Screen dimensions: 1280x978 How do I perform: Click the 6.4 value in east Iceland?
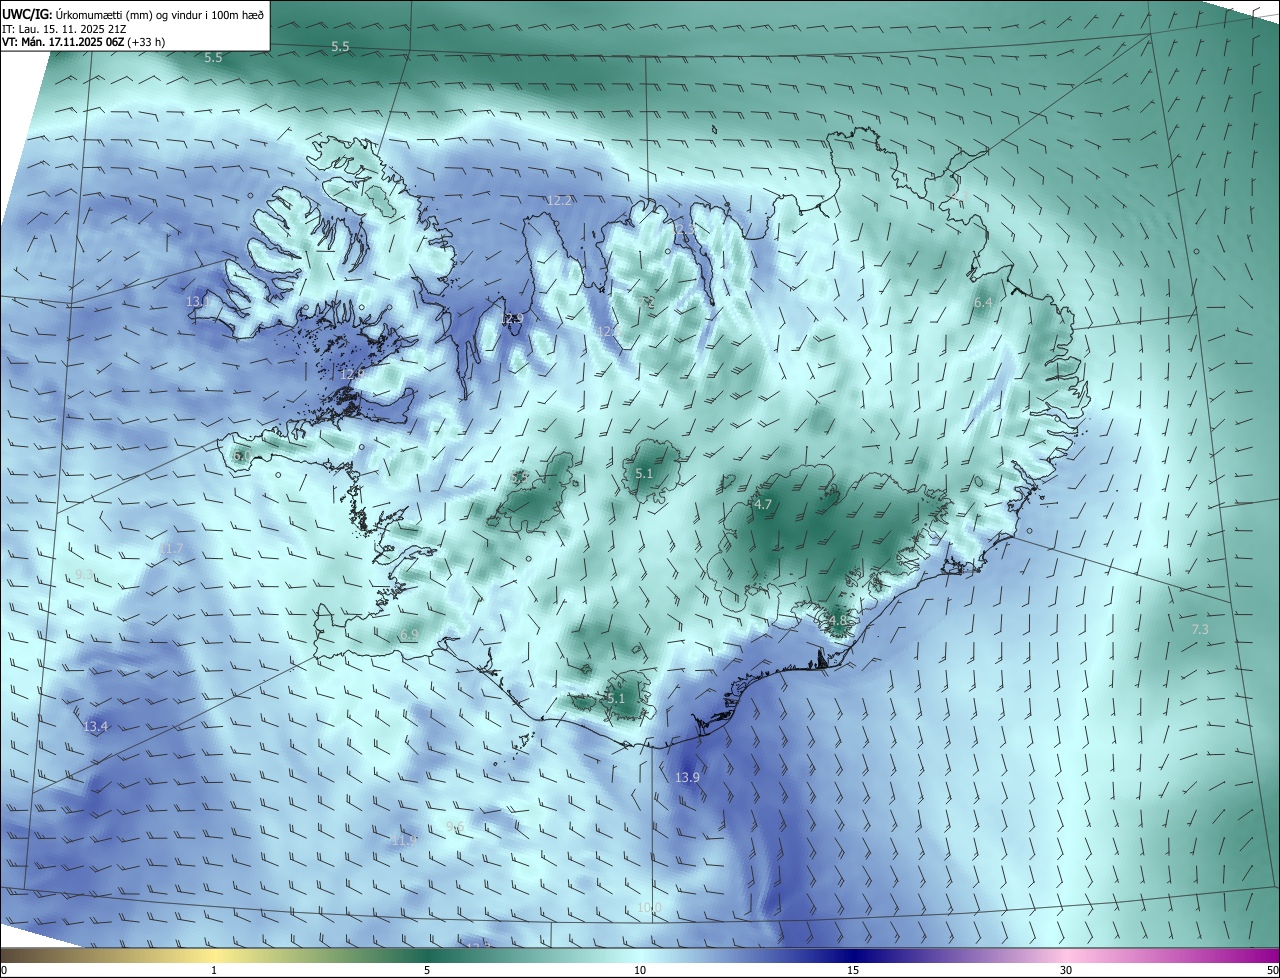[983, 302]
